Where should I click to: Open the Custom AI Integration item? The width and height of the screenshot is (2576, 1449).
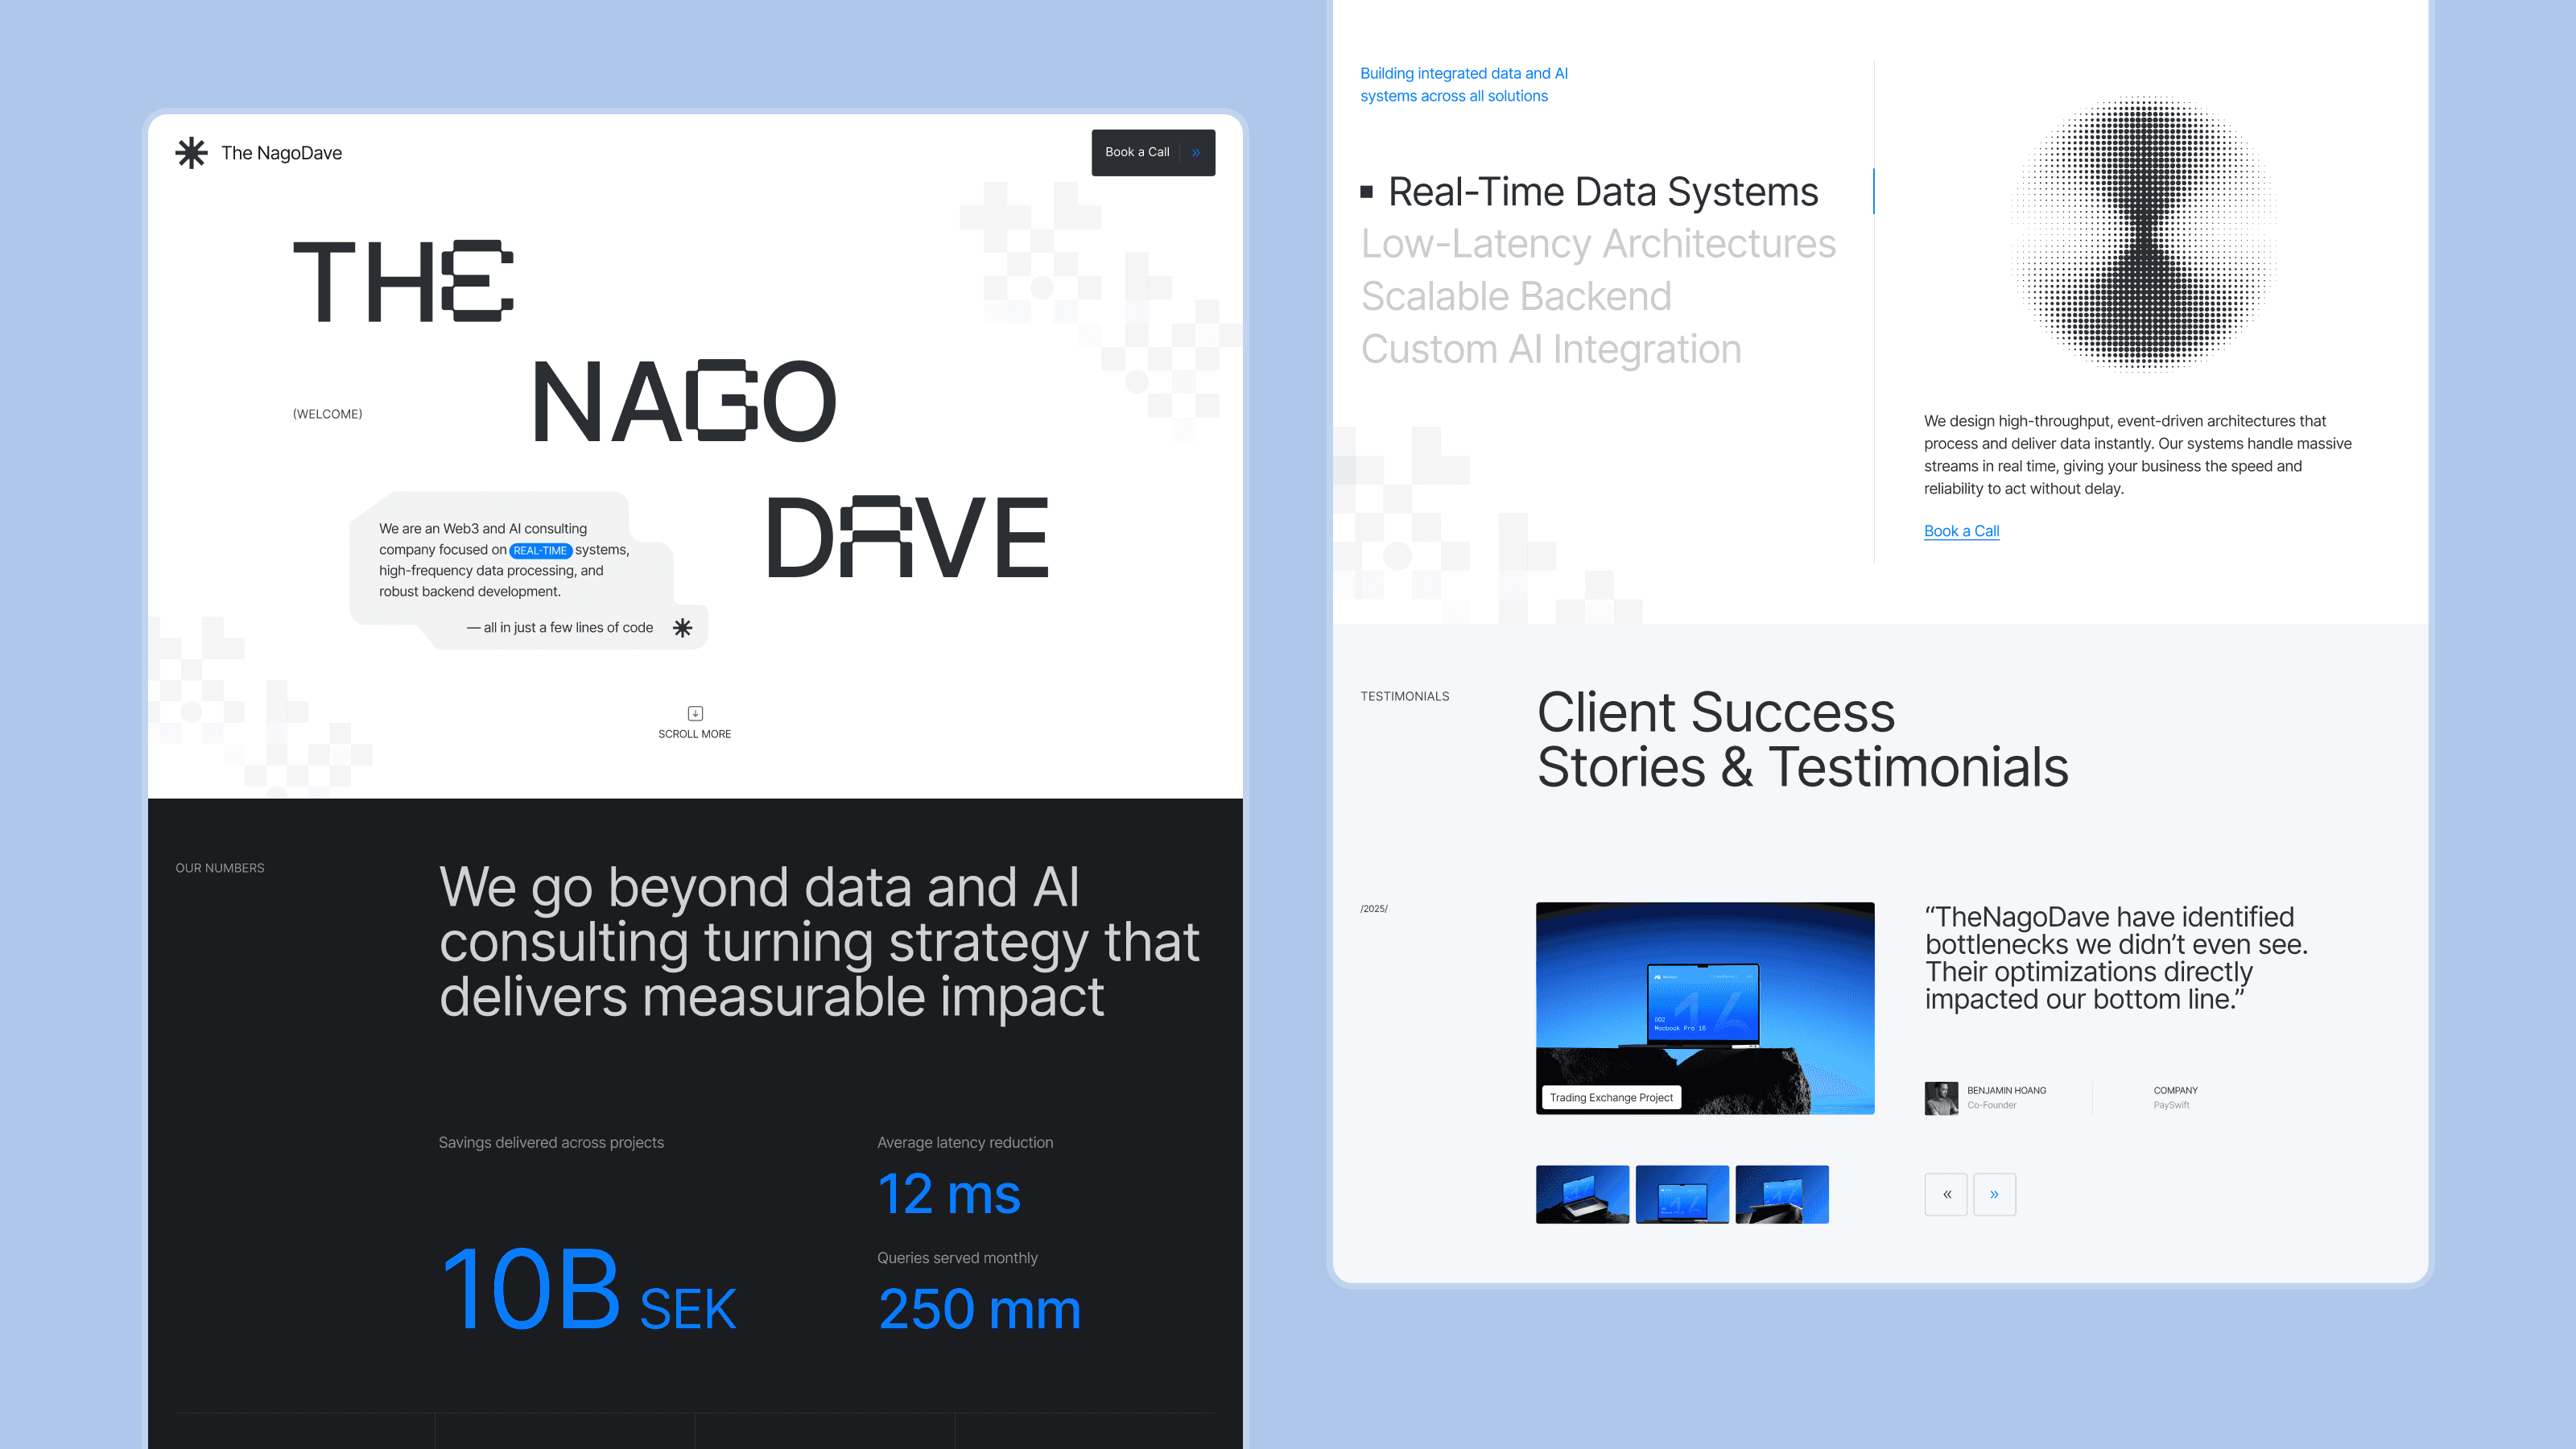[x=1551, y=350]
